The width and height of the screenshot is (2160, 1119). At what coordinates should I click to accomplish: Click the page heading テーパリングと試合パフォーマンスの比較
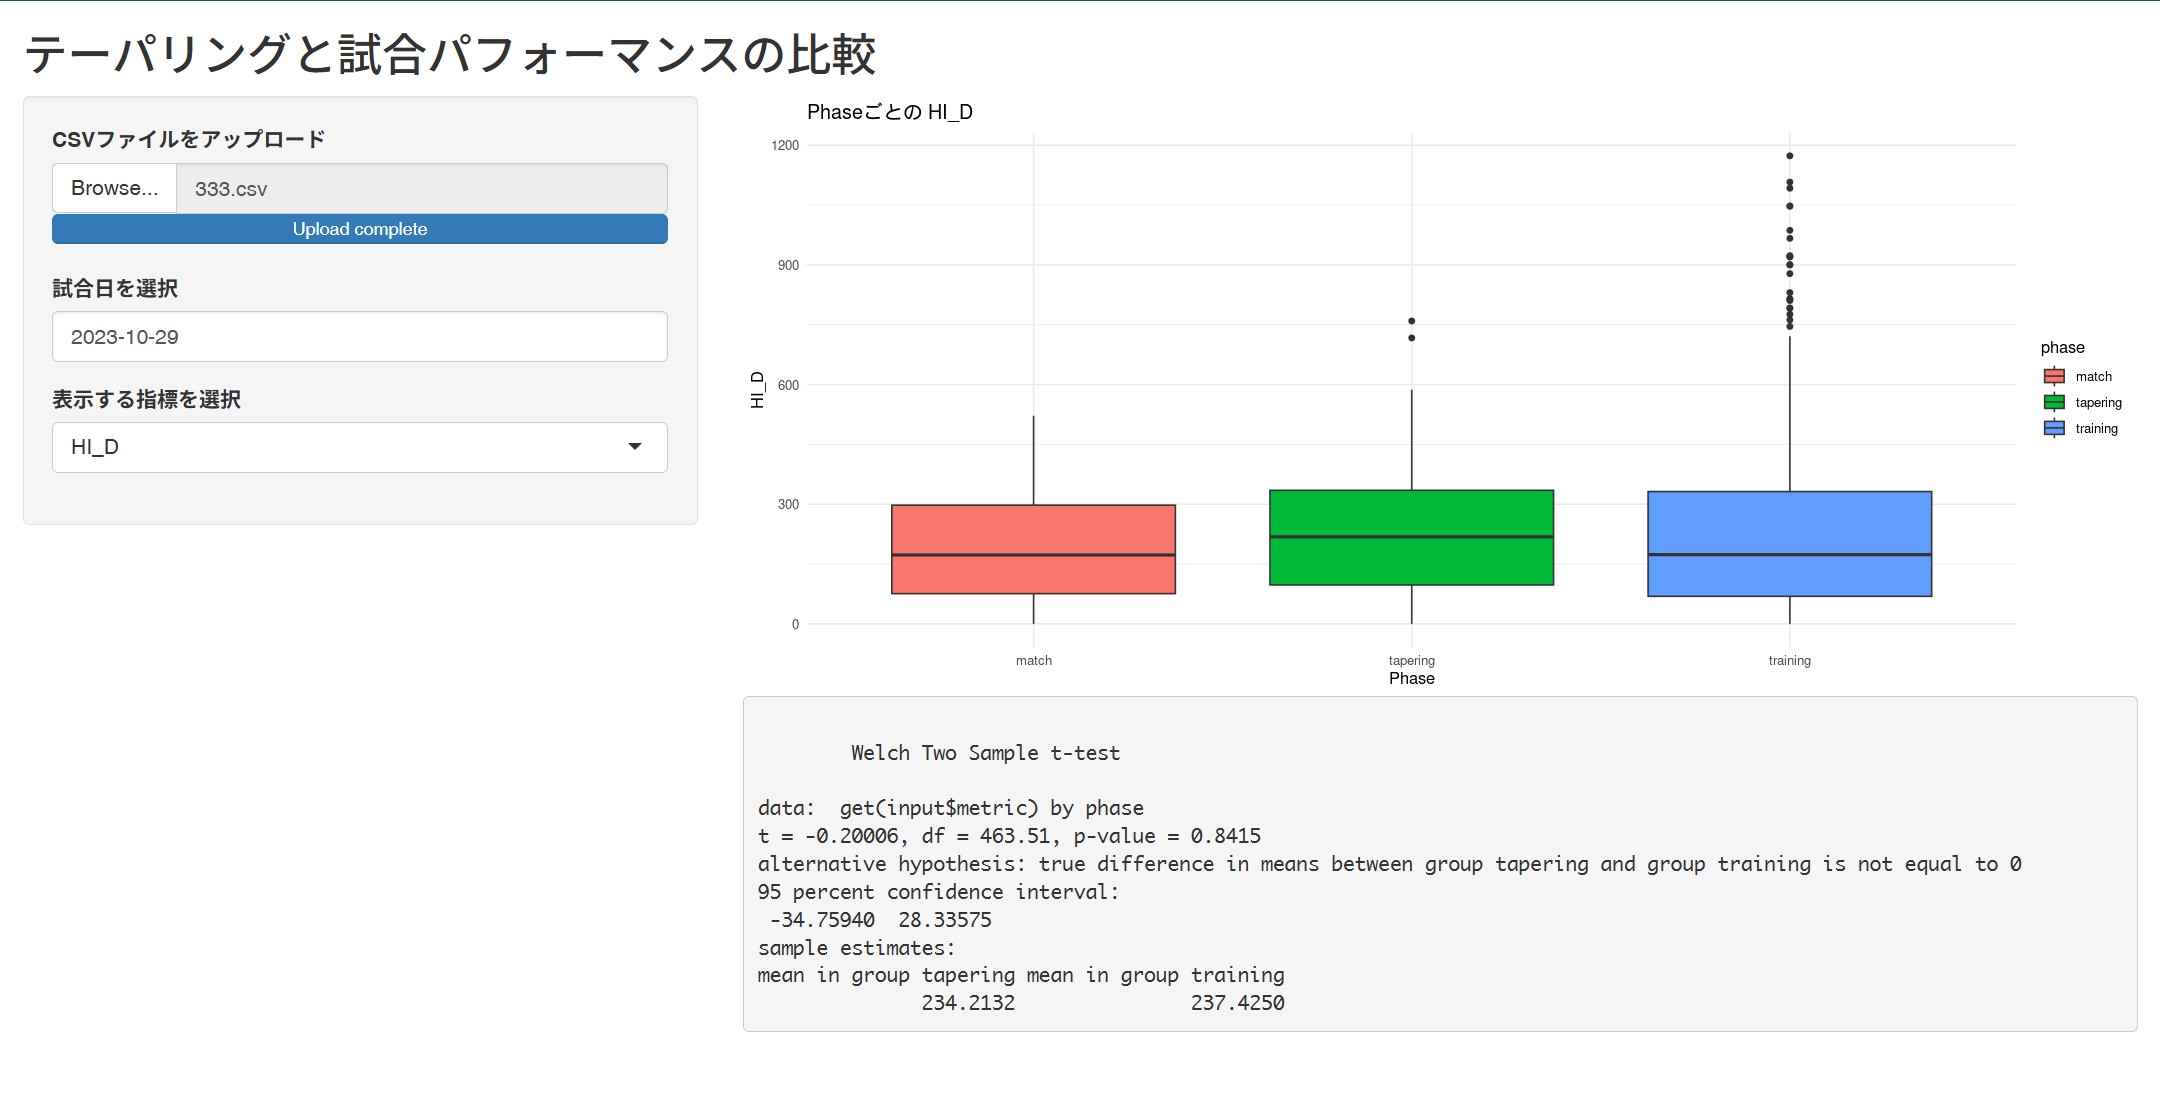450,54
